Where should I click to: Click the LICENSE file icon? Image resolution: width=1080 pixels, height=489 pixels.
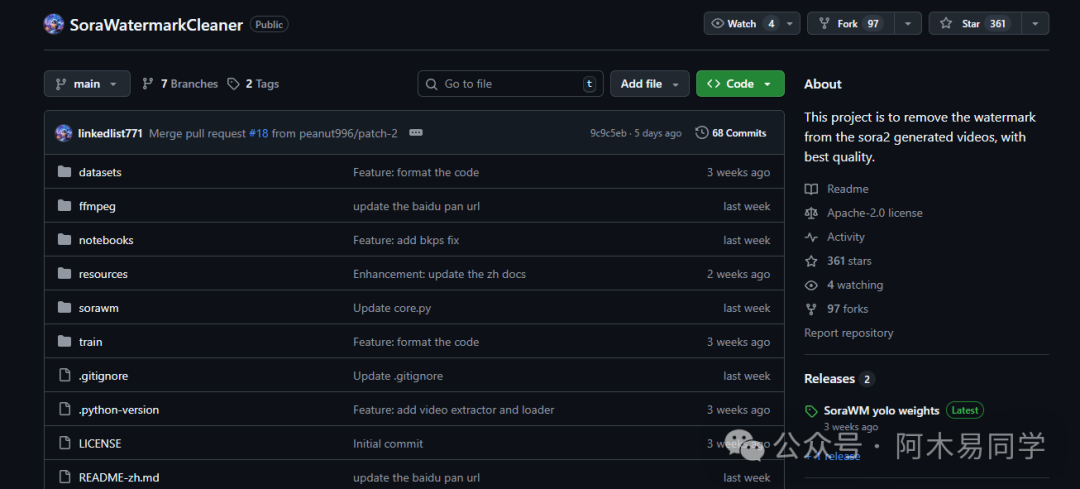pos(65,444)
